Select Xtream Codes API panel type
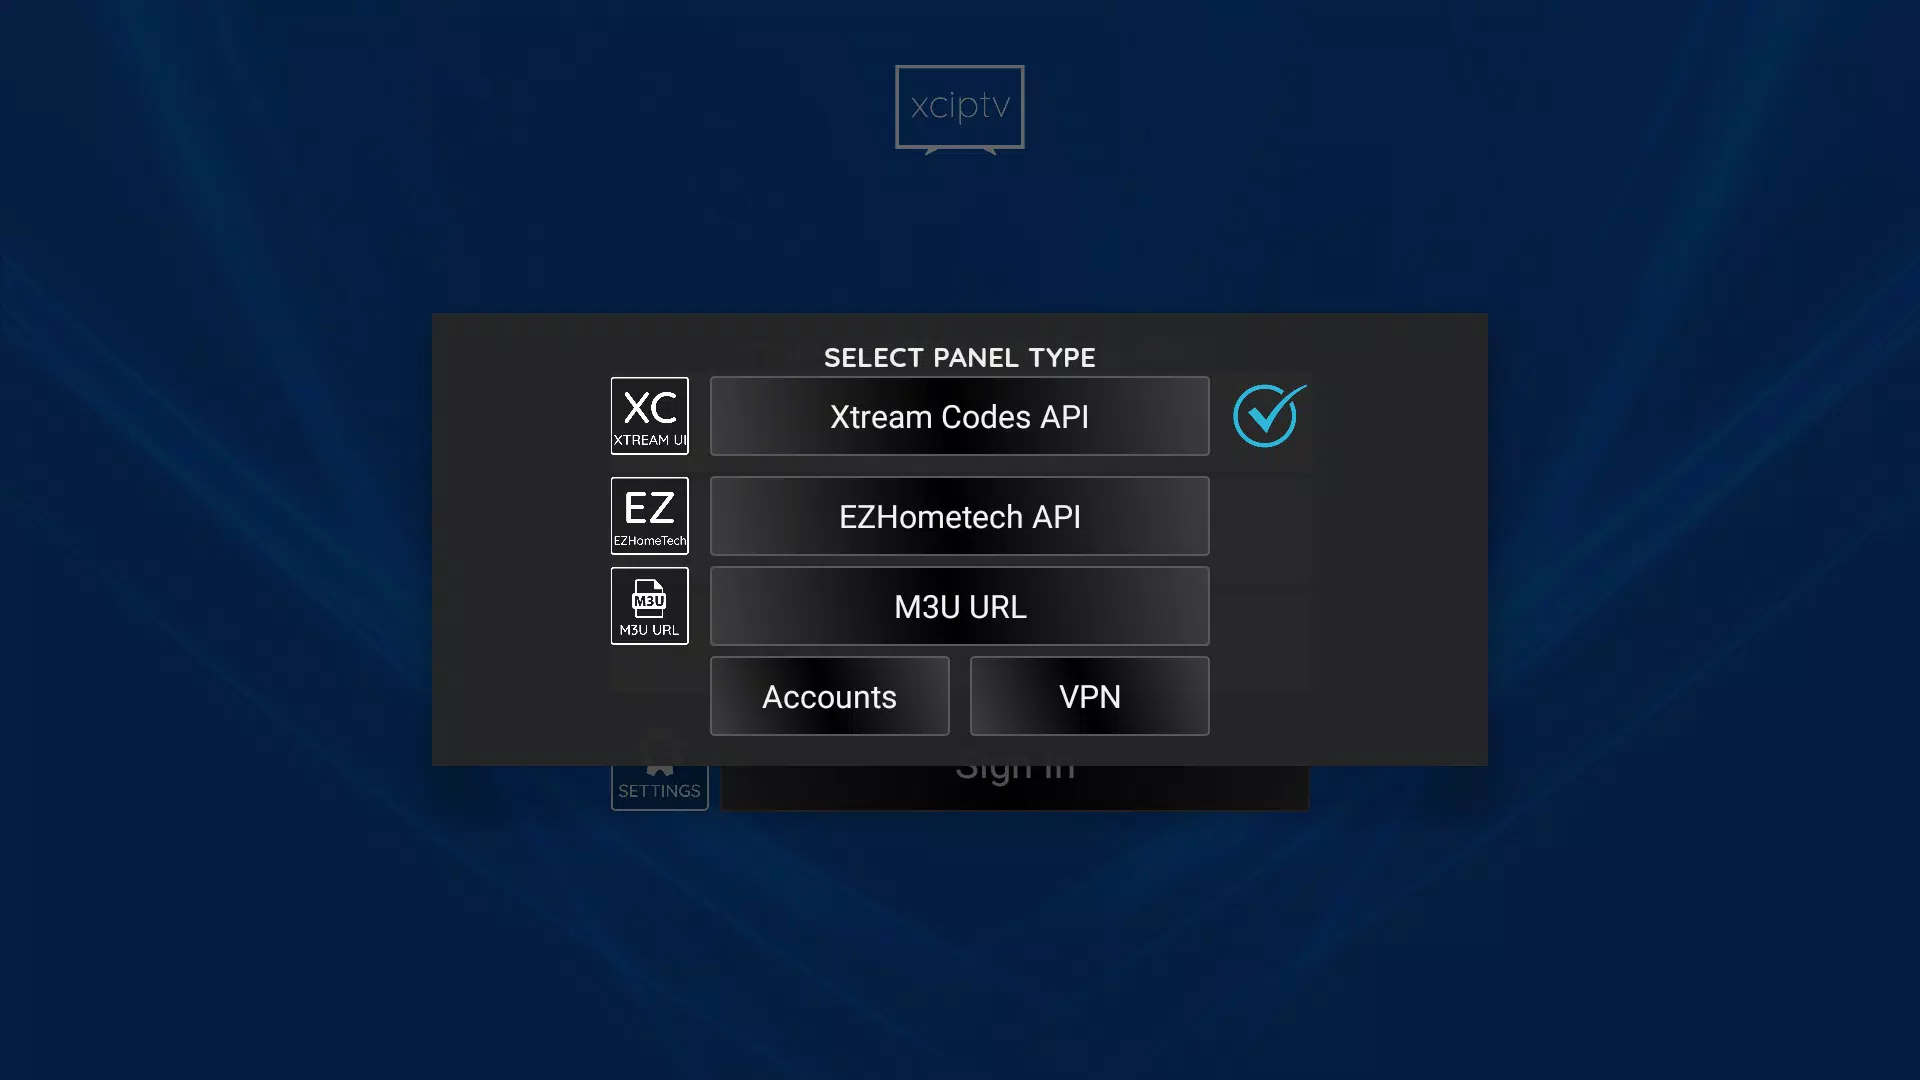The image size is (1920, 1080). tap(960, 415)
